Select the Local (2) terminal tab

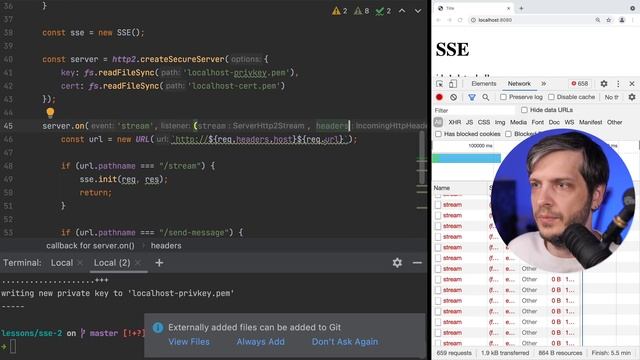click(x=112, y=263)
